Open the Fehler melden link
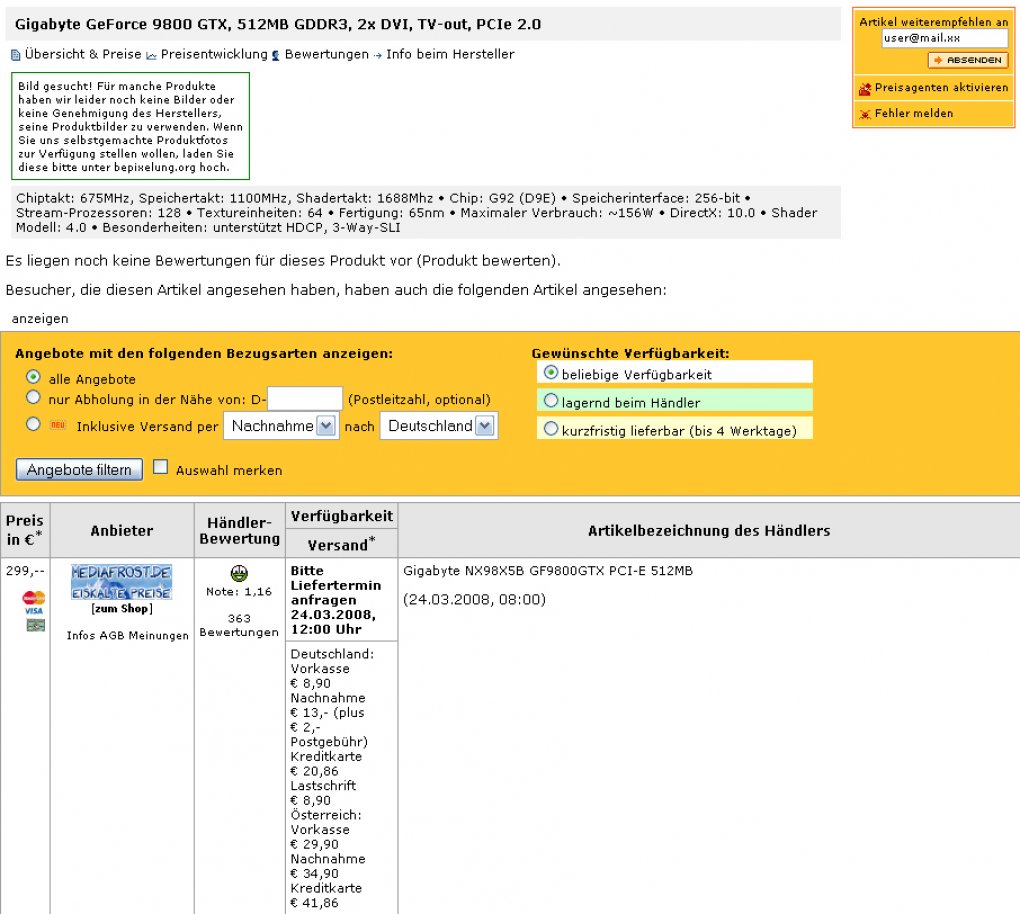This screenshot has width=1020, height=914. click(914, 113)
